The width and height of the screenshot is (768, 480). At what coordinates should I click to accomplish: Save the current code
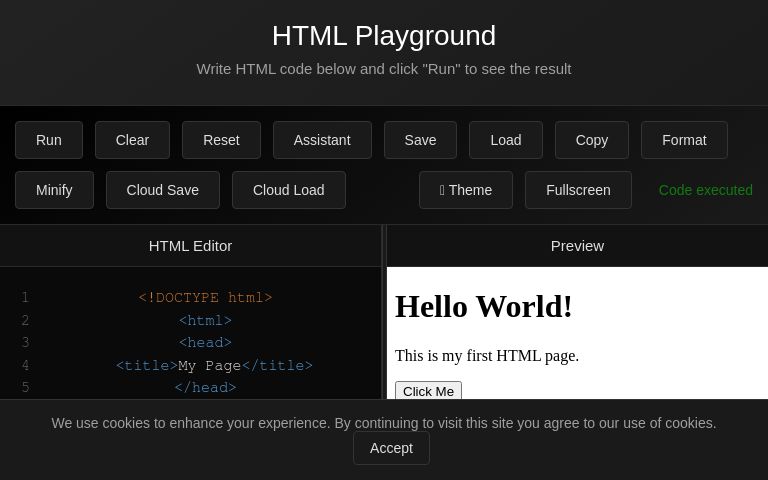click(420, 140)
